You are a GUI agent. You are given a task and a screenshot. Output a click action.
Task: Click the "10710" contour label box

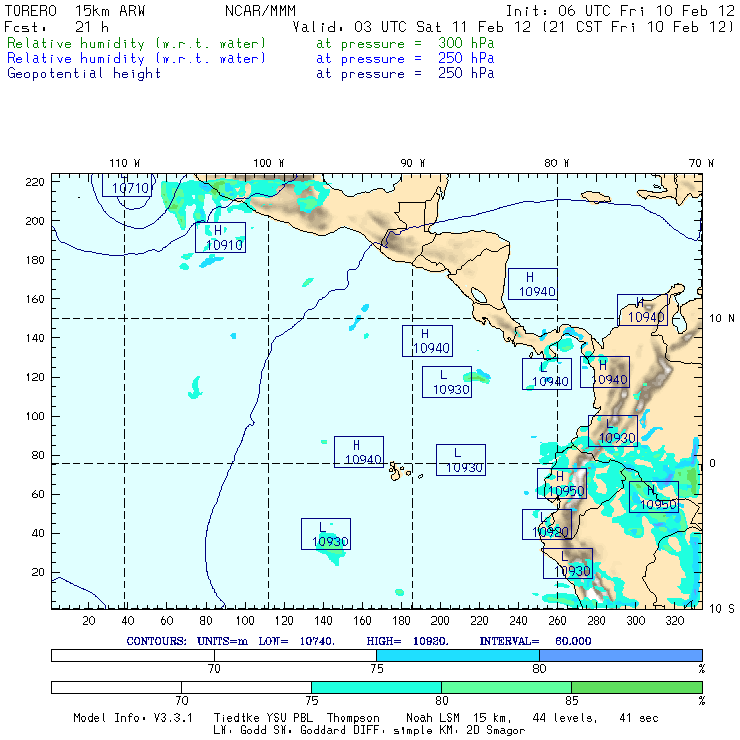tap(126, 185)
